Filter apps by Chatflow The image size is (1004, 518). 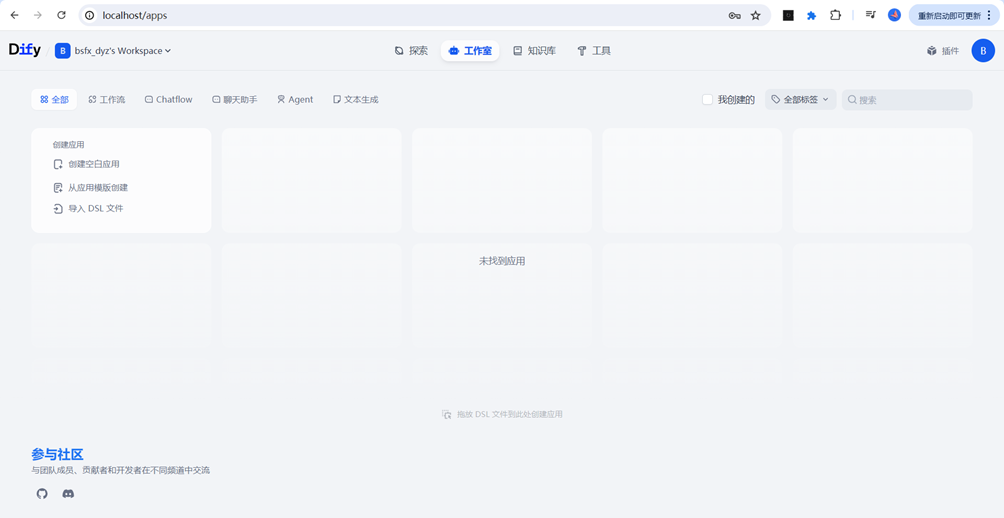[168, 99]
